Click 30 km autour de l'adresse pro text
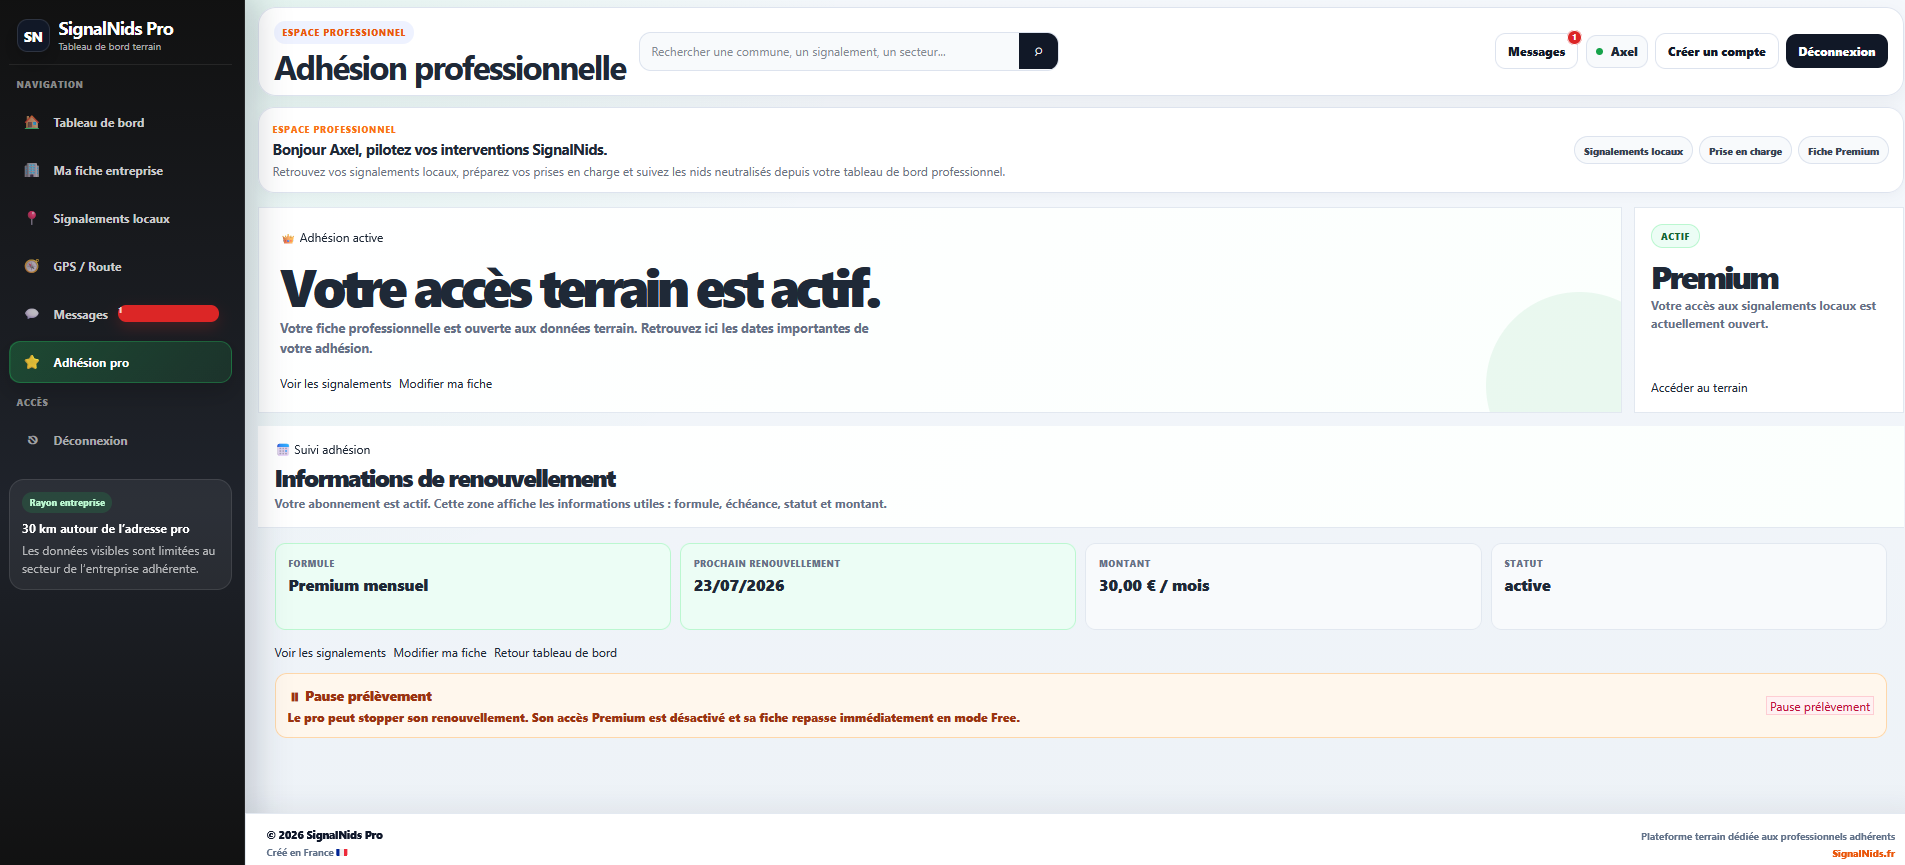This screenshot has width=1905, height=865. coord(106,529)
